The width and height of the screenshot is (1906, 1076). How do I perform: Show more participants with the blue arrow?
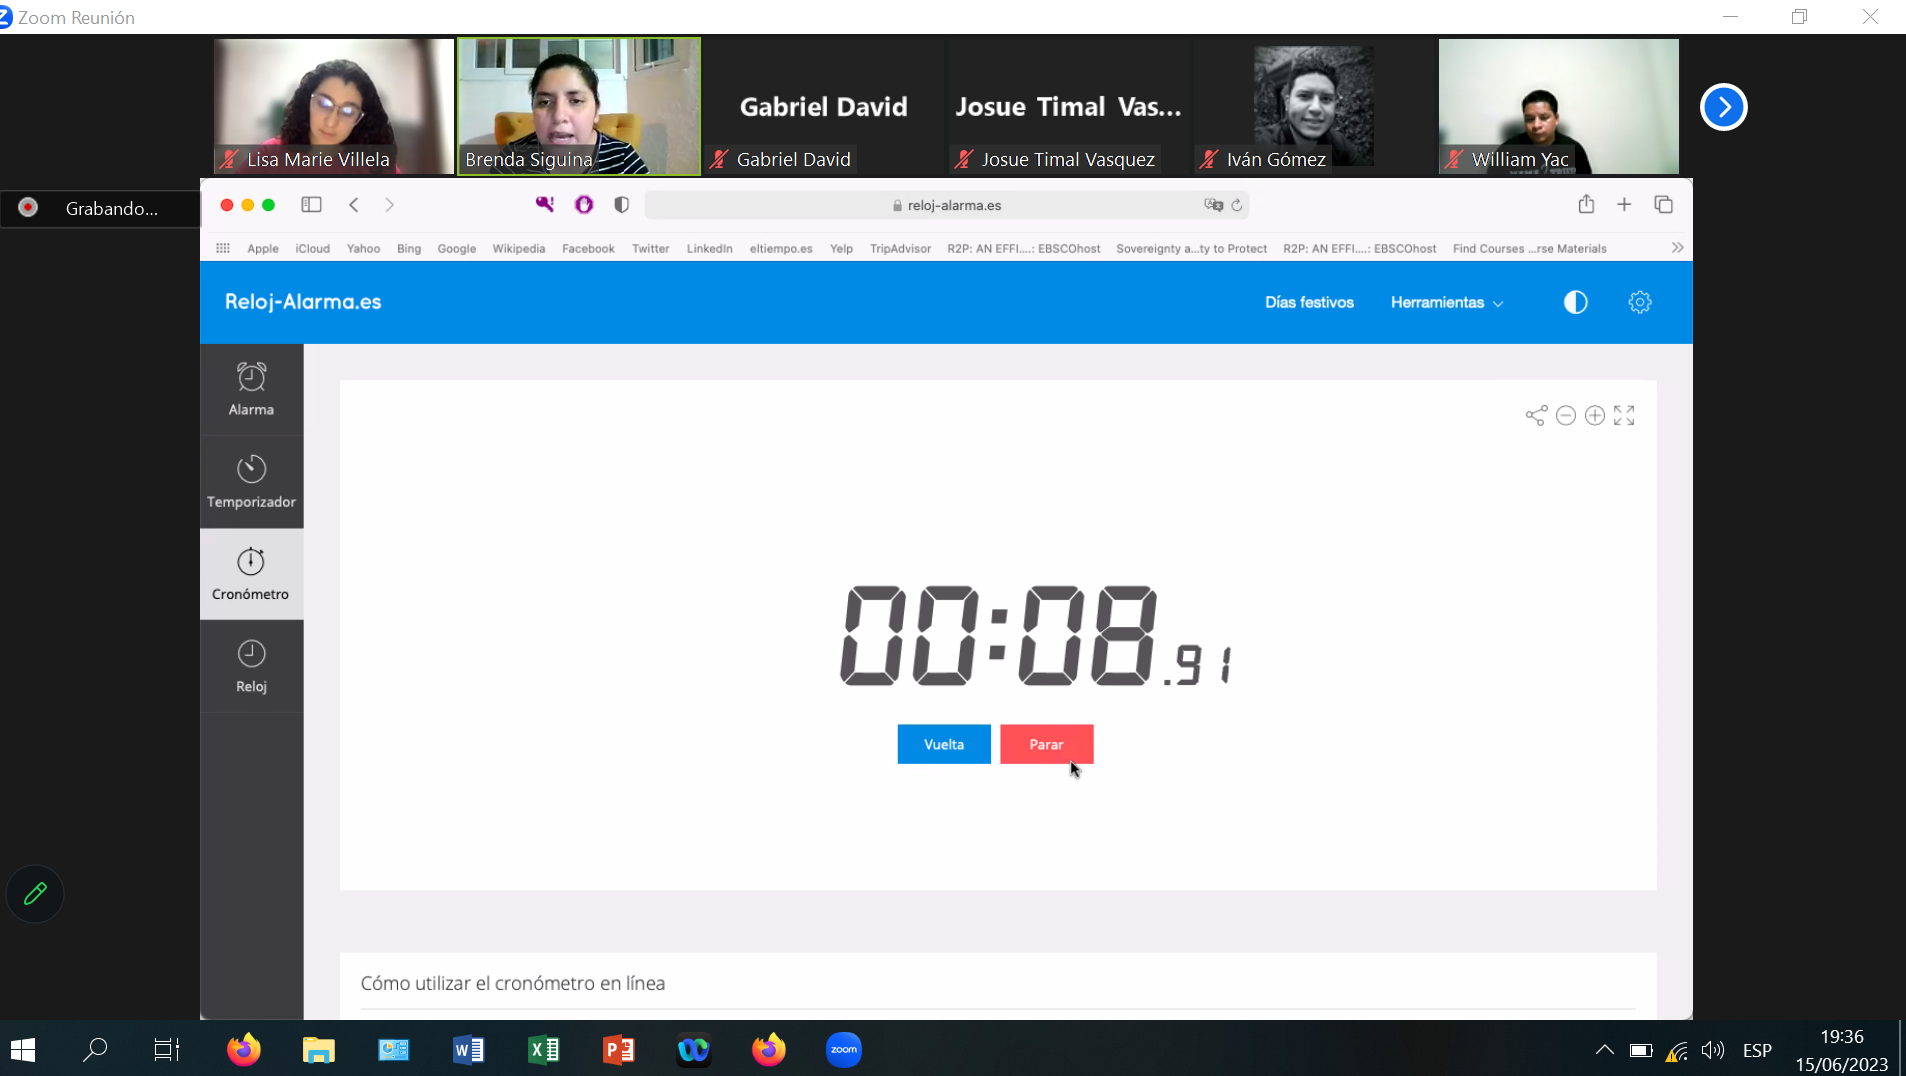[x=1723, y=107]
